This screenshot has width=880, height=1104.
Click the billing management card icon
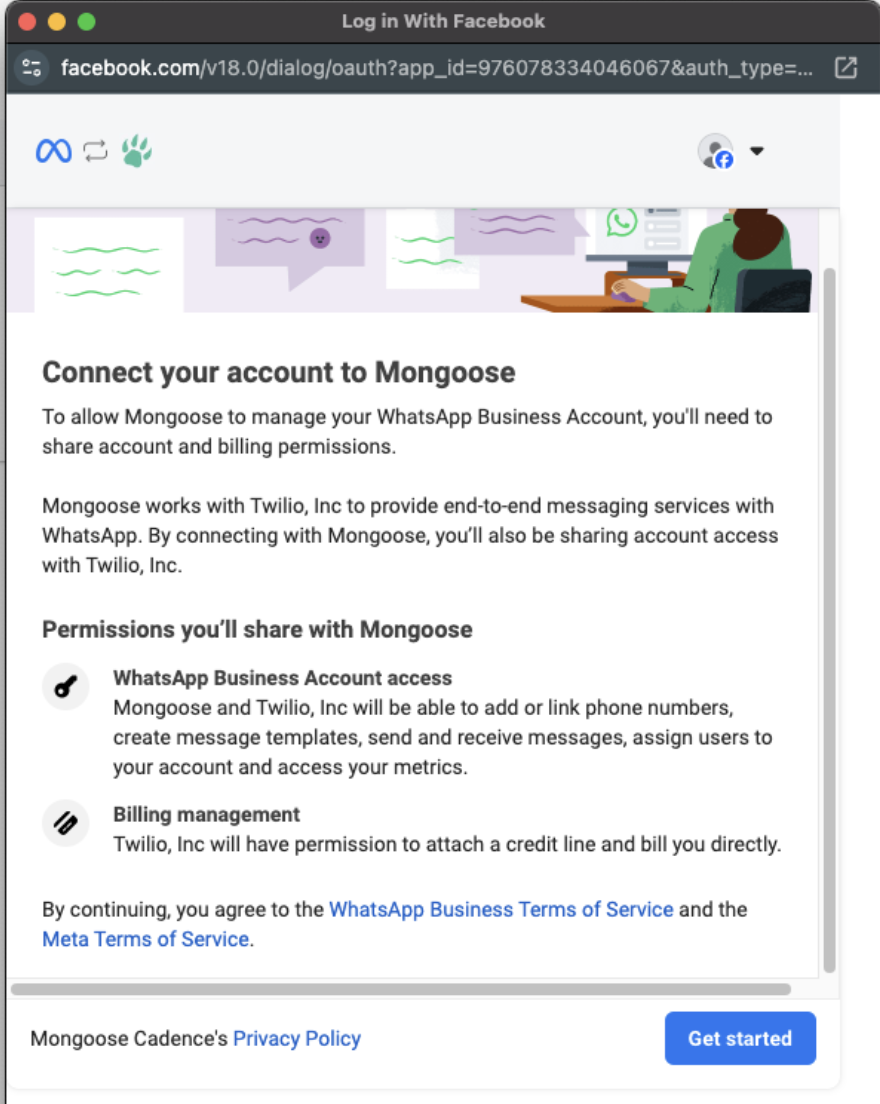click(x=65, y=822)
